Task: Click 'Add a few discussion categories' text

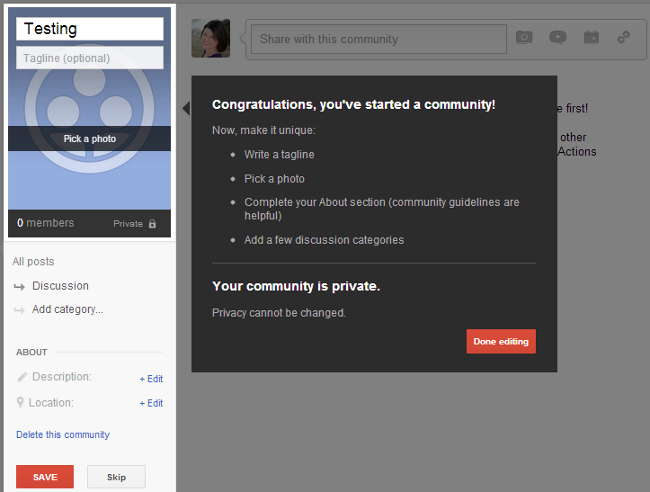Action: (x=324, y=240)
